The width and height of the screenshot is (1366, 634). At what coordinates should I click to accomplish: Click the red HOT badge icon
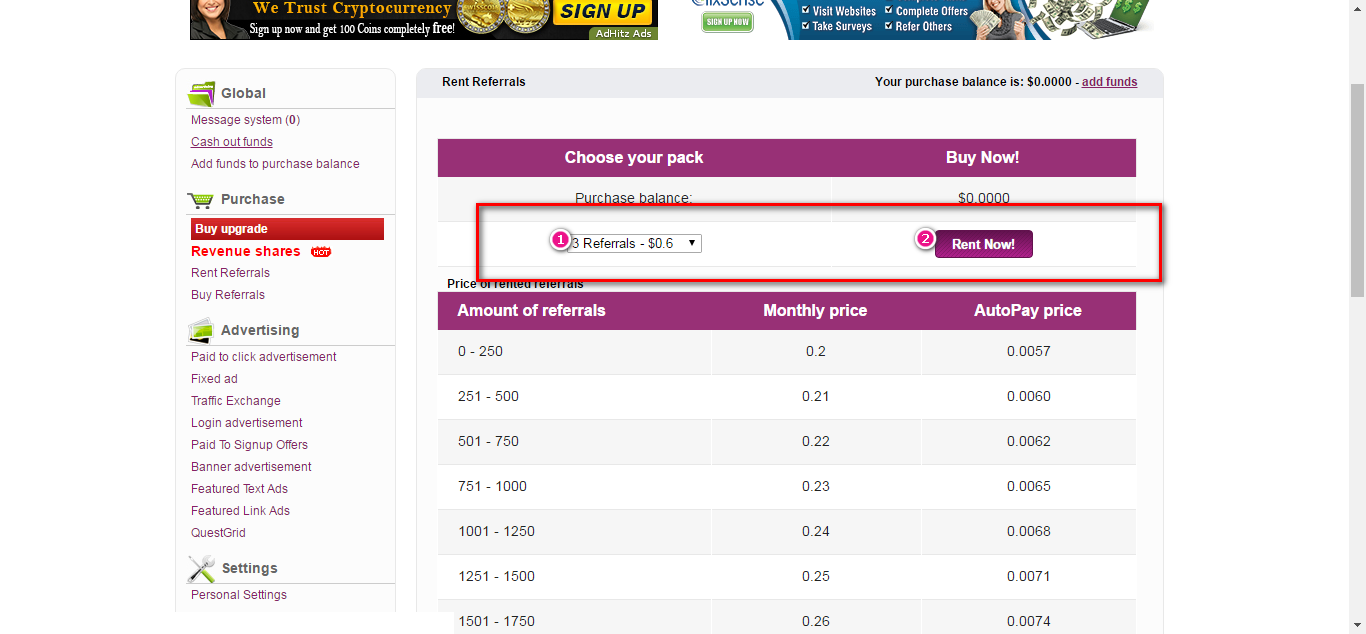coord(321,252)
